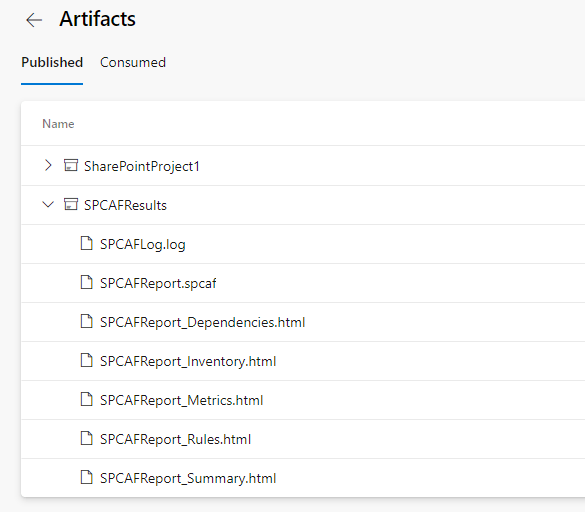The height and width of the screenshot is (512, 585).
Task: Select the SPCAFResults artifact name
Action: click(x=125, y=205)
